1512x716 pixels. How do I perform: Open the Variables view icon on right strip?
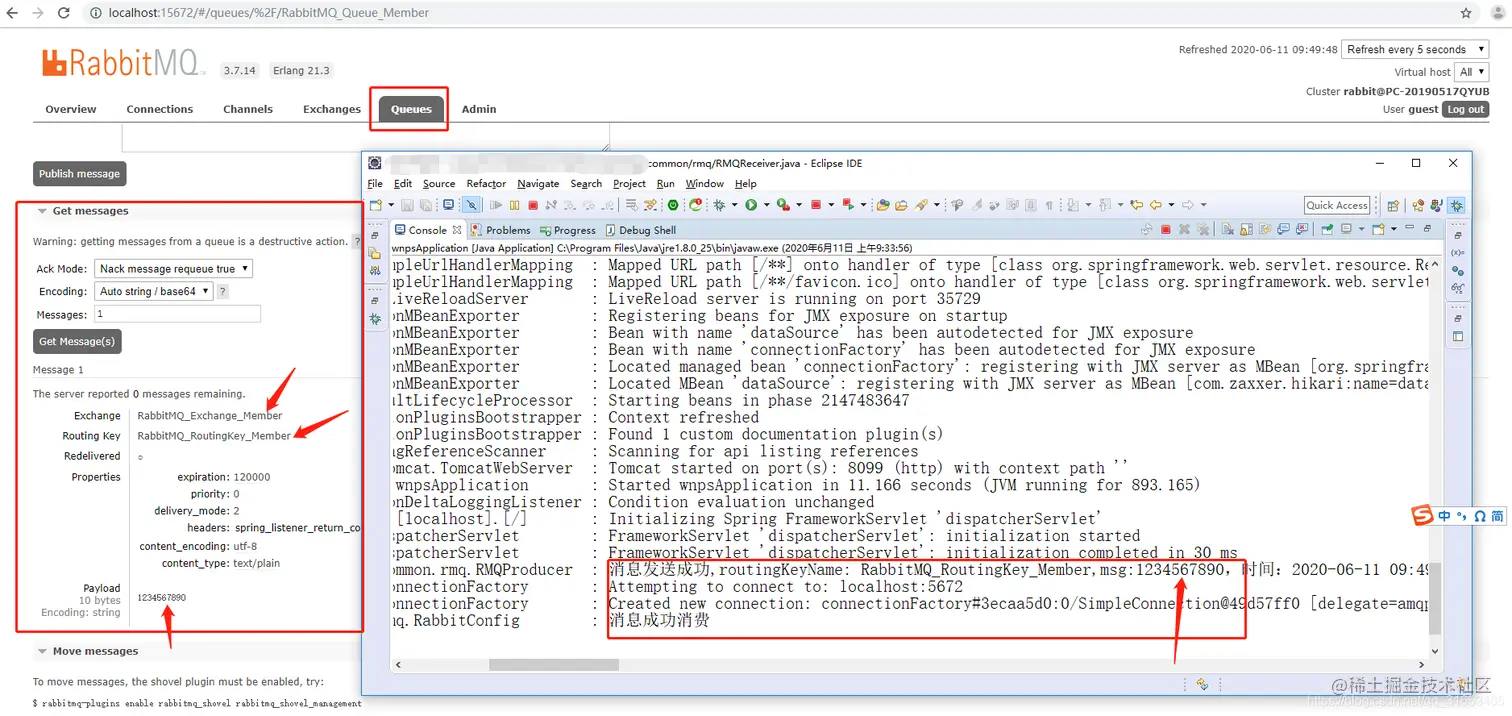1457,253
